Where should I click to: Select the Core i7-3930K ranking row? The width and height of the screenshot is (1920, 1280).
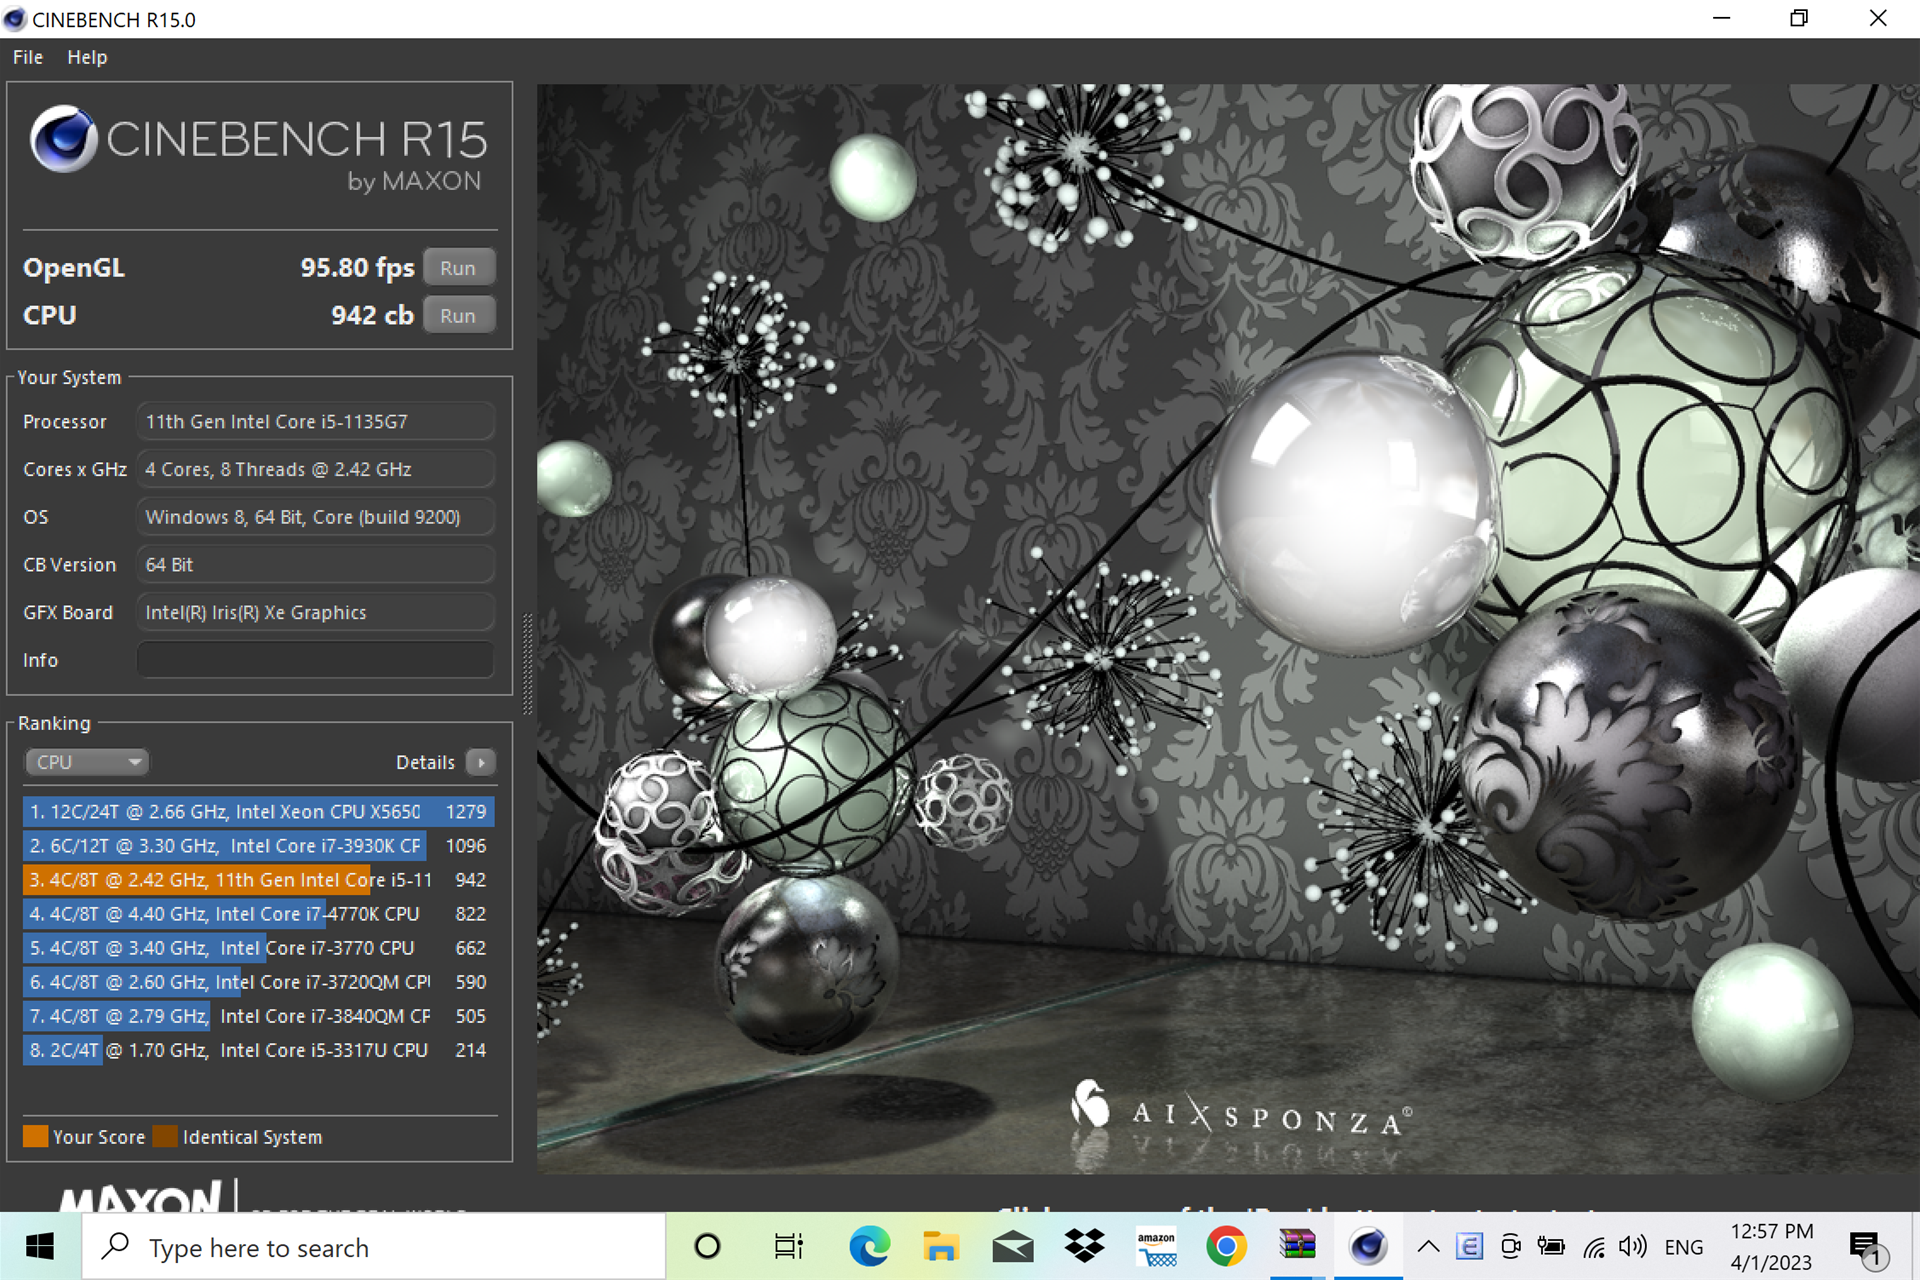(x=259, y=846)
